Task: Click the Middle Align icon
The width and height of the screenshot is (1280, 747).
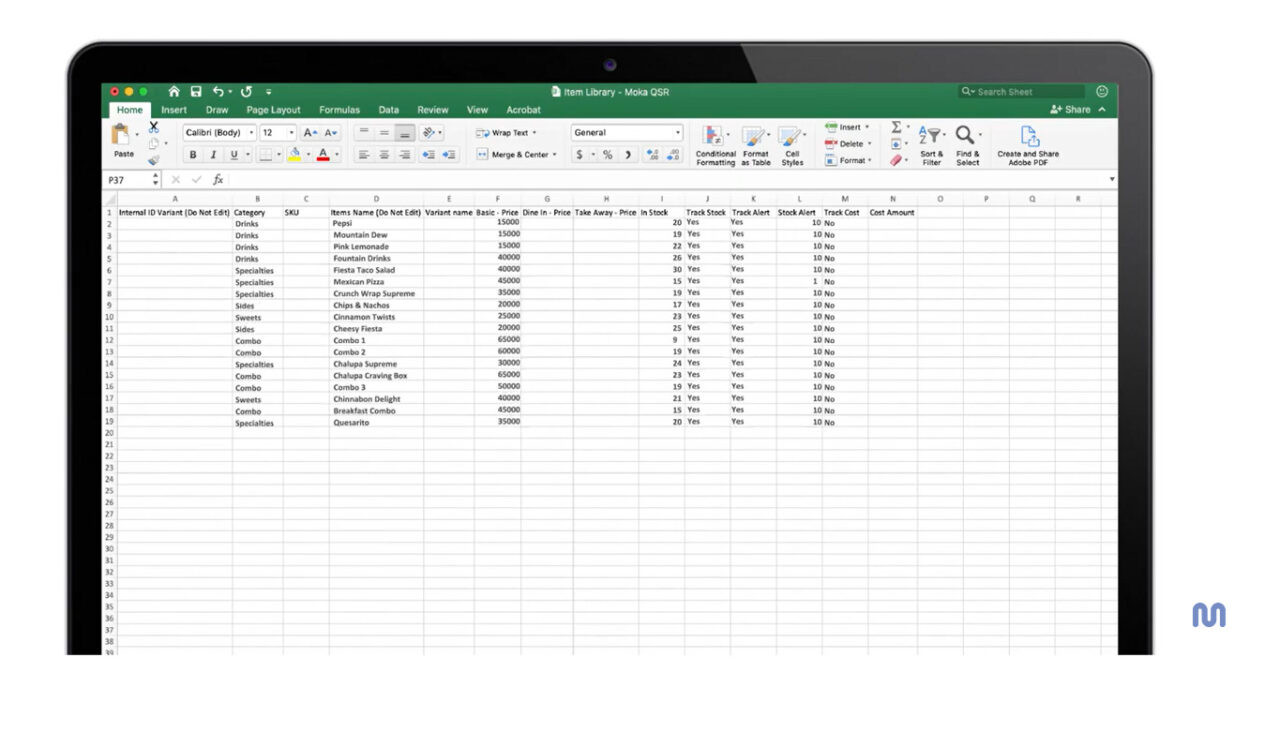Action: click(x=384, y=132)
